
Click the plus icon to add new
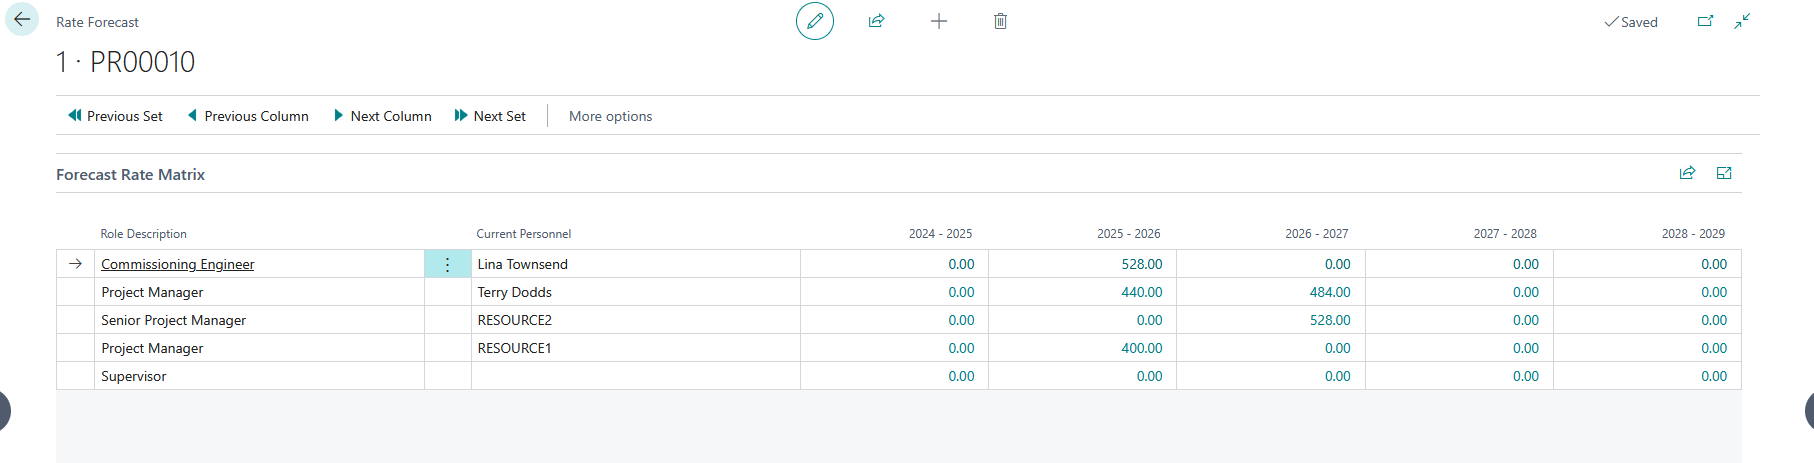click(939, 21)
